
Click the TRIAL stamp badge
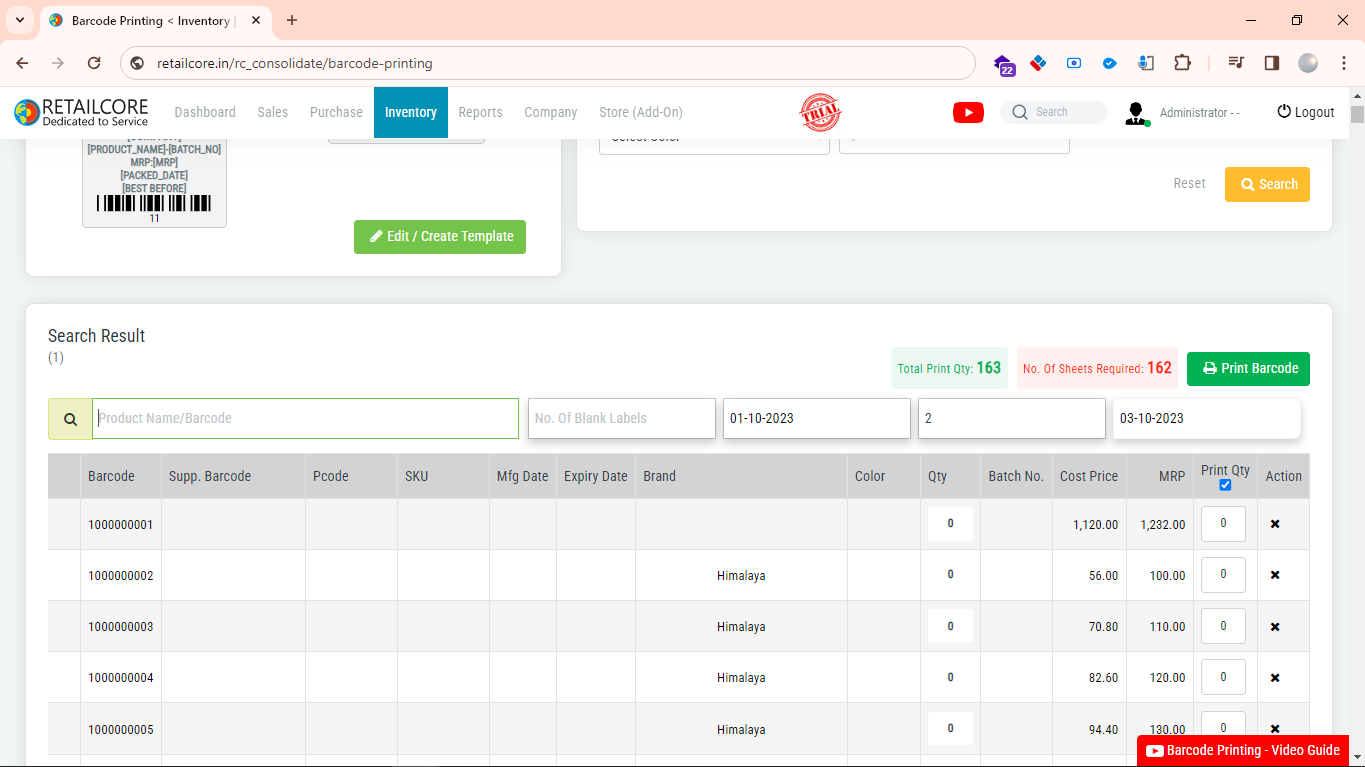[820, 112]
